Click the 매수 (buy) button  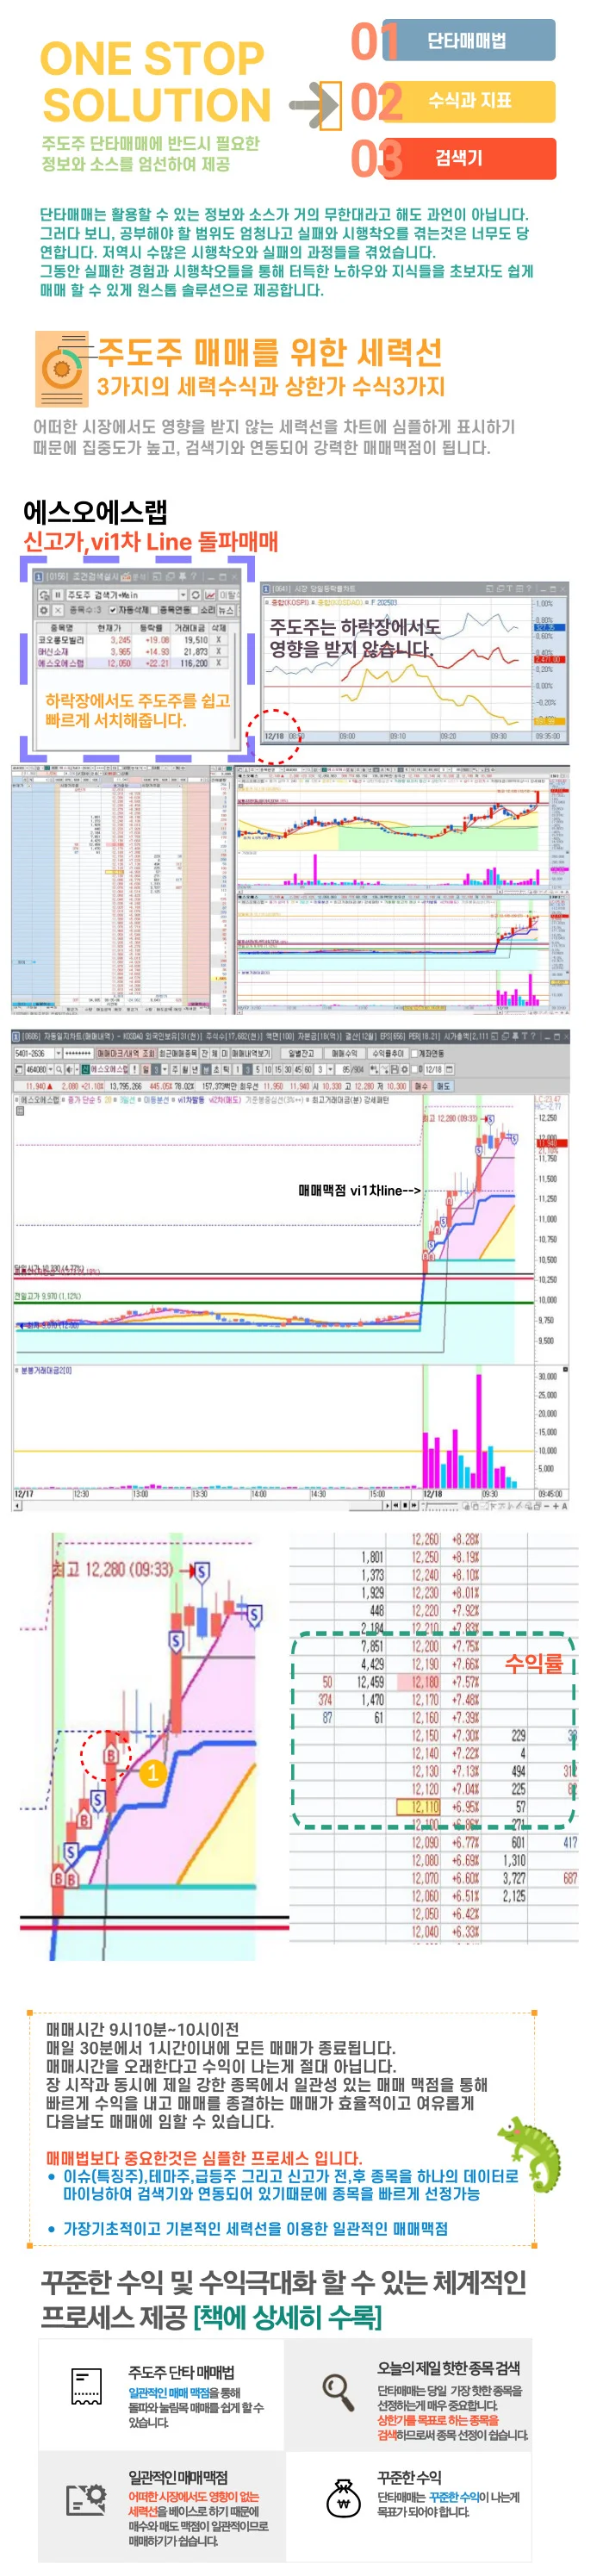click(x=421, y=1086)
